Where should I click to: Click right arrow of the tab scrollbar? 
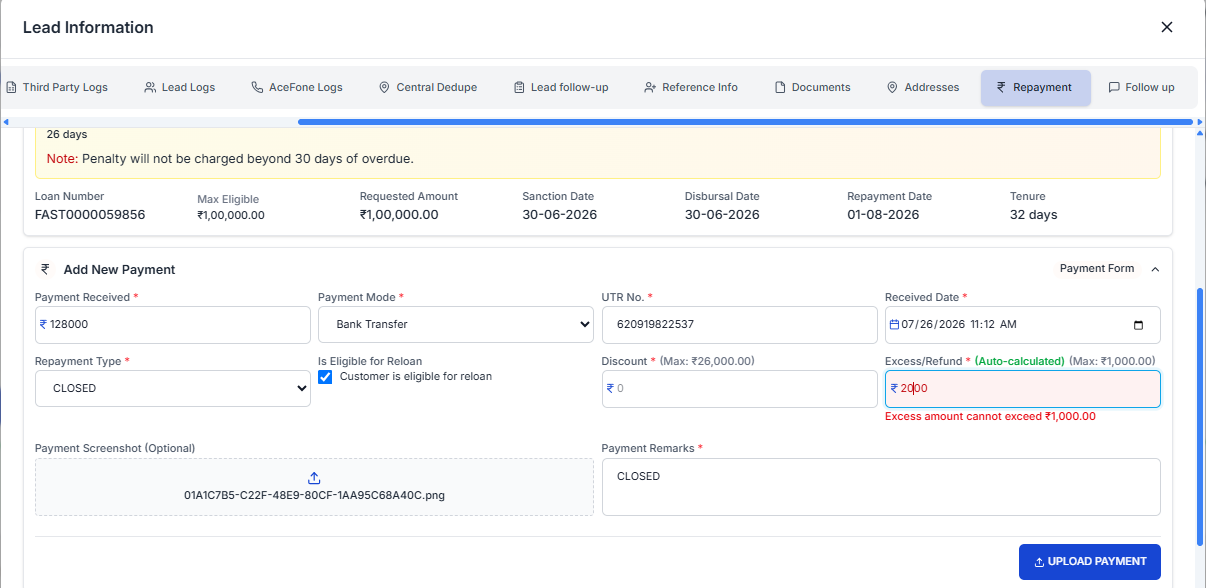click(1200, 122)
